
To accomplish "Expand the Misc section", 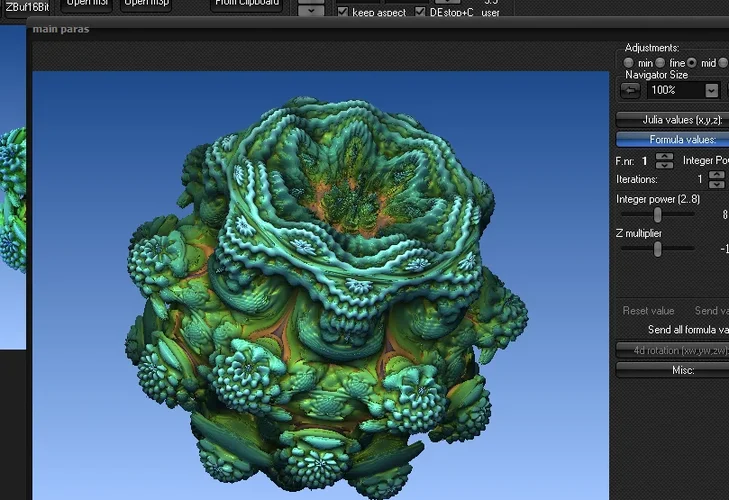I will (672, 370).
